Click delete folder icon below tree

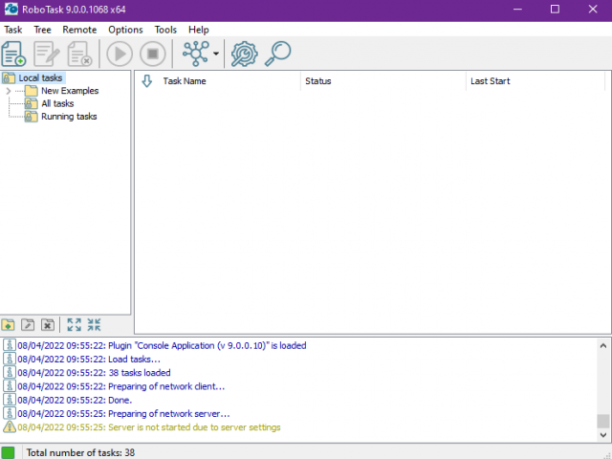48,325
